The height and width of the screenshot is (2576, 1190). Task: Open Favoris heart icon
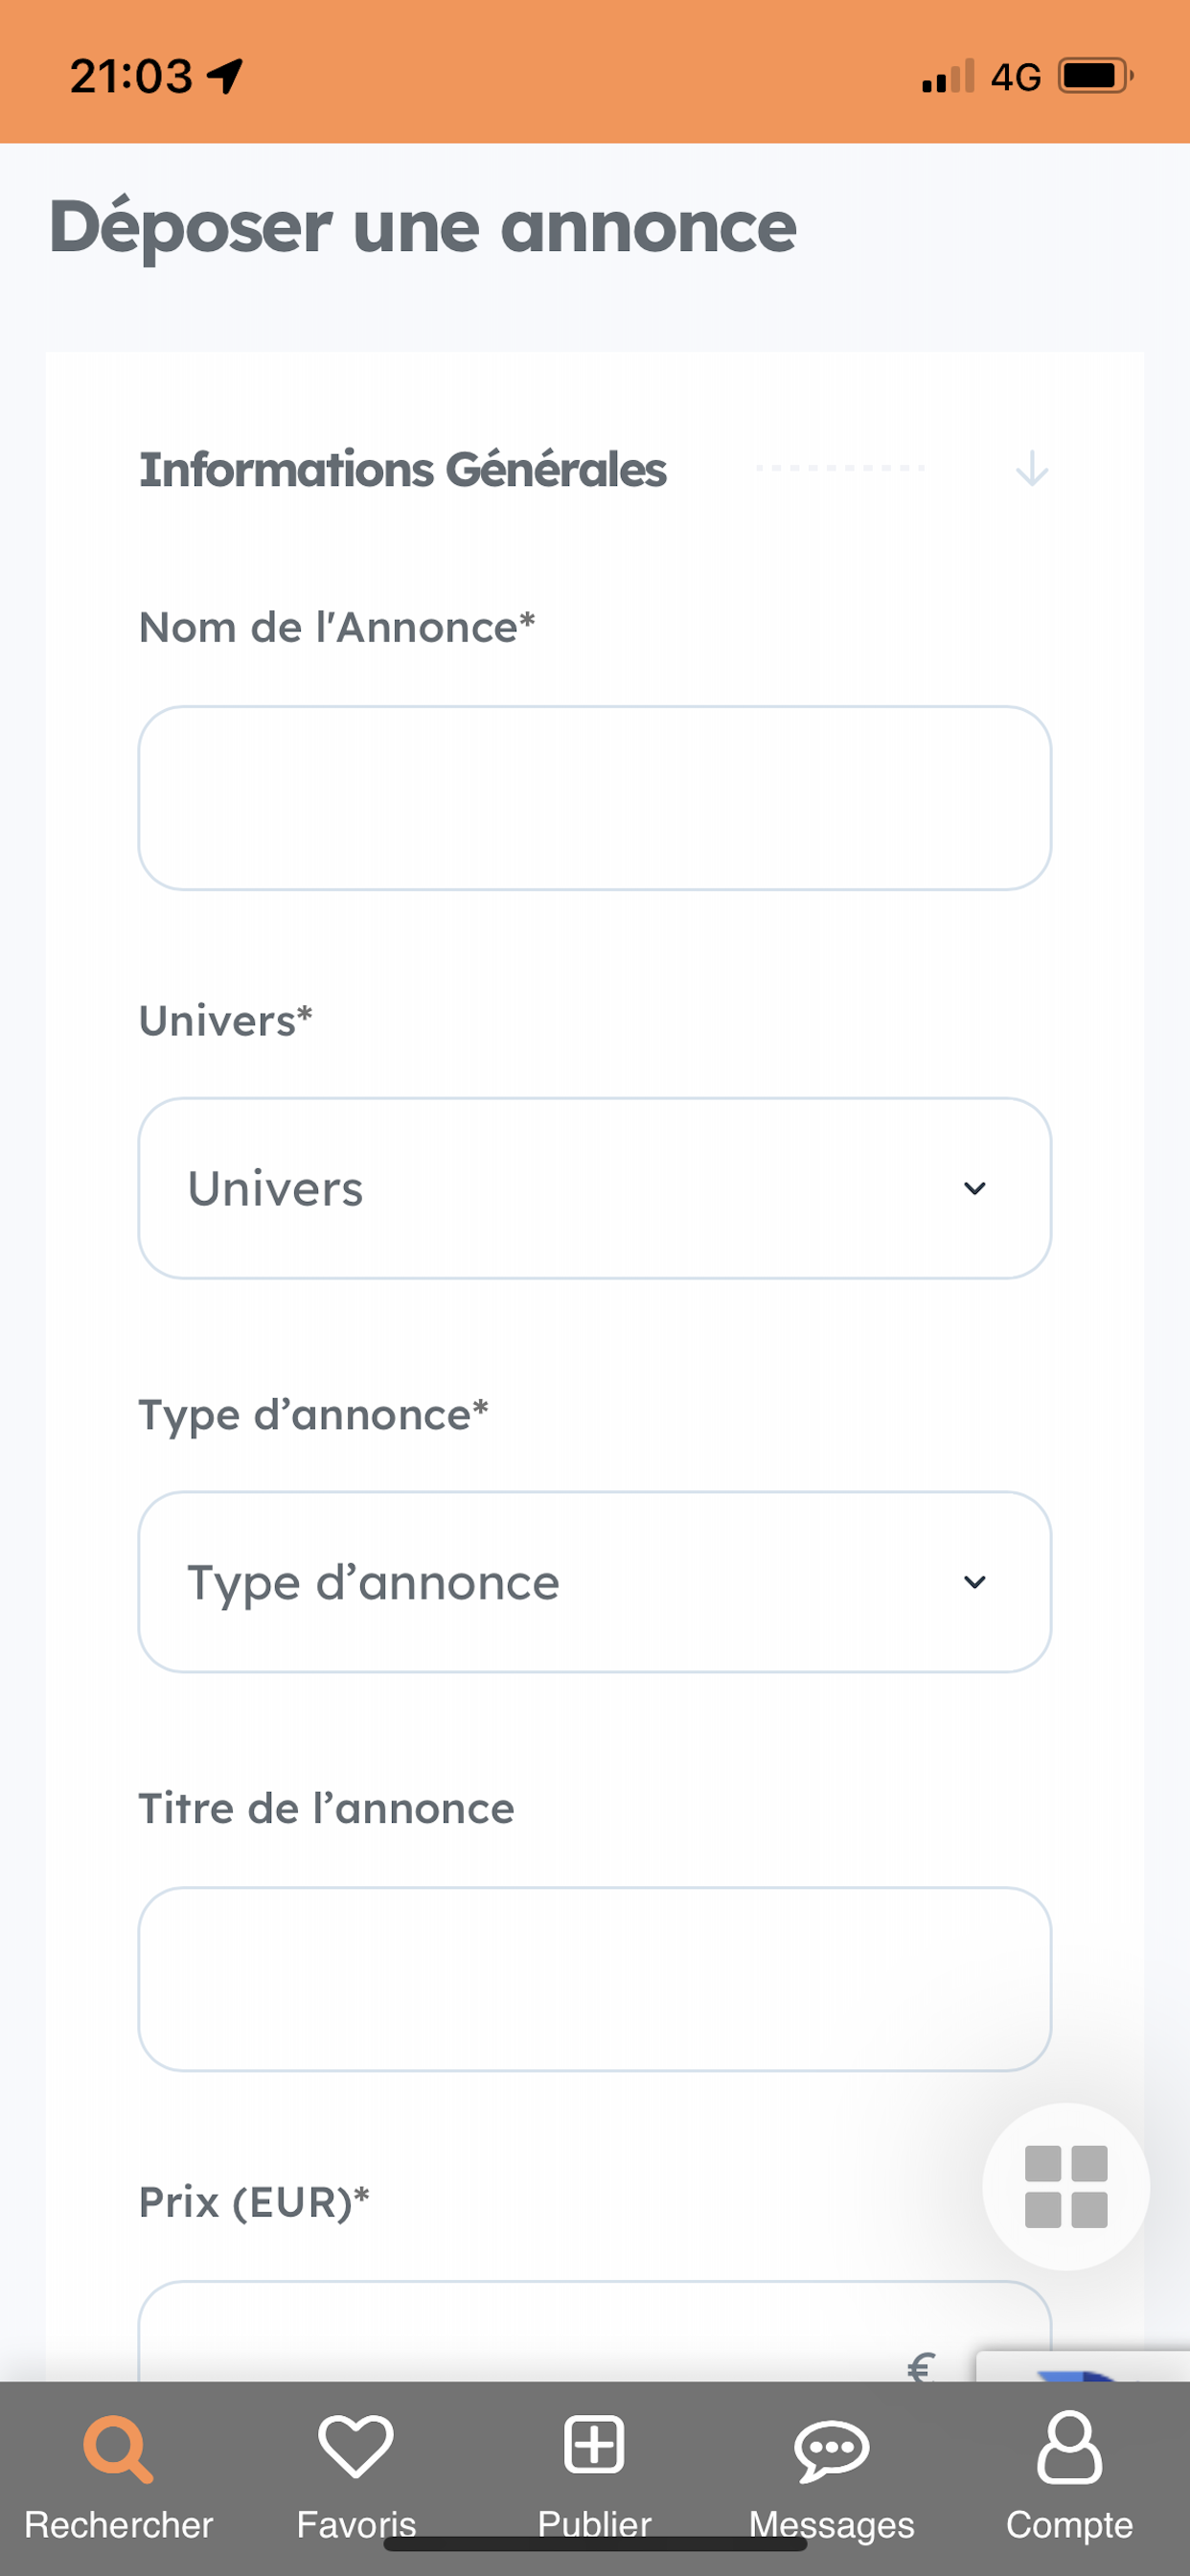[356, 2446]
